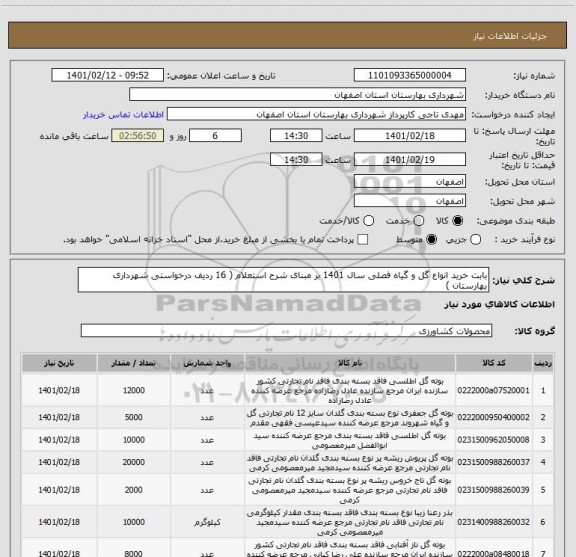
Task: Click the goods group field محصولات کشاورزی
Action: pyautogui.click(x=286, y=331)
